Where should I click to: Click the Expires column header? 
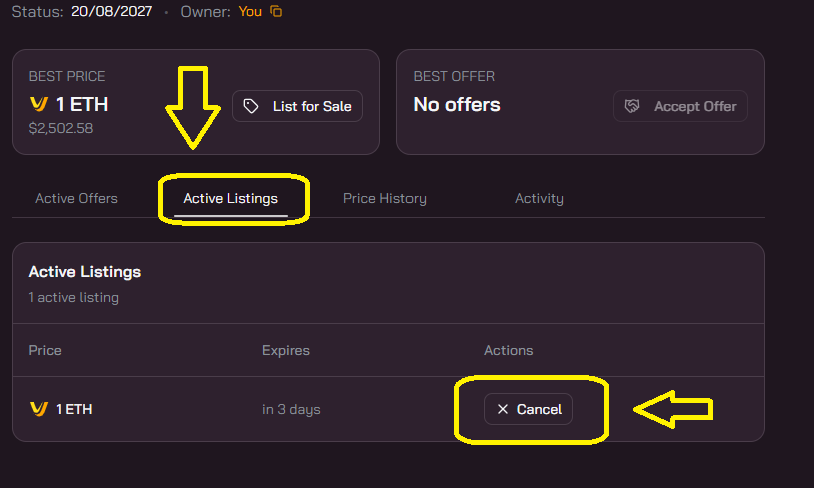click(x=286, y=350)
